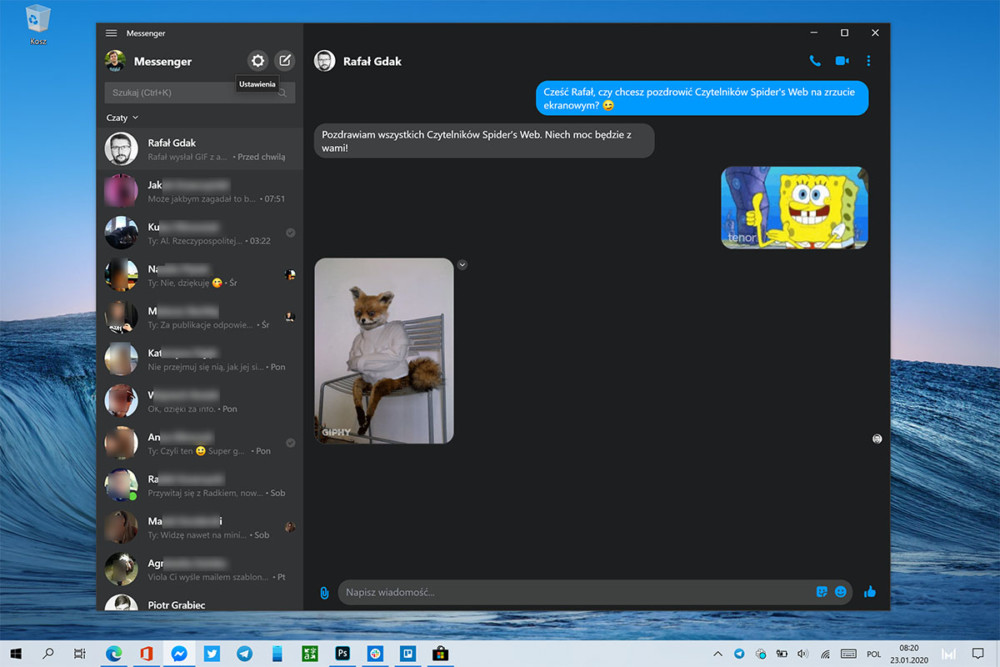This screenshot has width=1000, height=667.
Task: Open the emoji picker in message box
Action: [841, 592]
